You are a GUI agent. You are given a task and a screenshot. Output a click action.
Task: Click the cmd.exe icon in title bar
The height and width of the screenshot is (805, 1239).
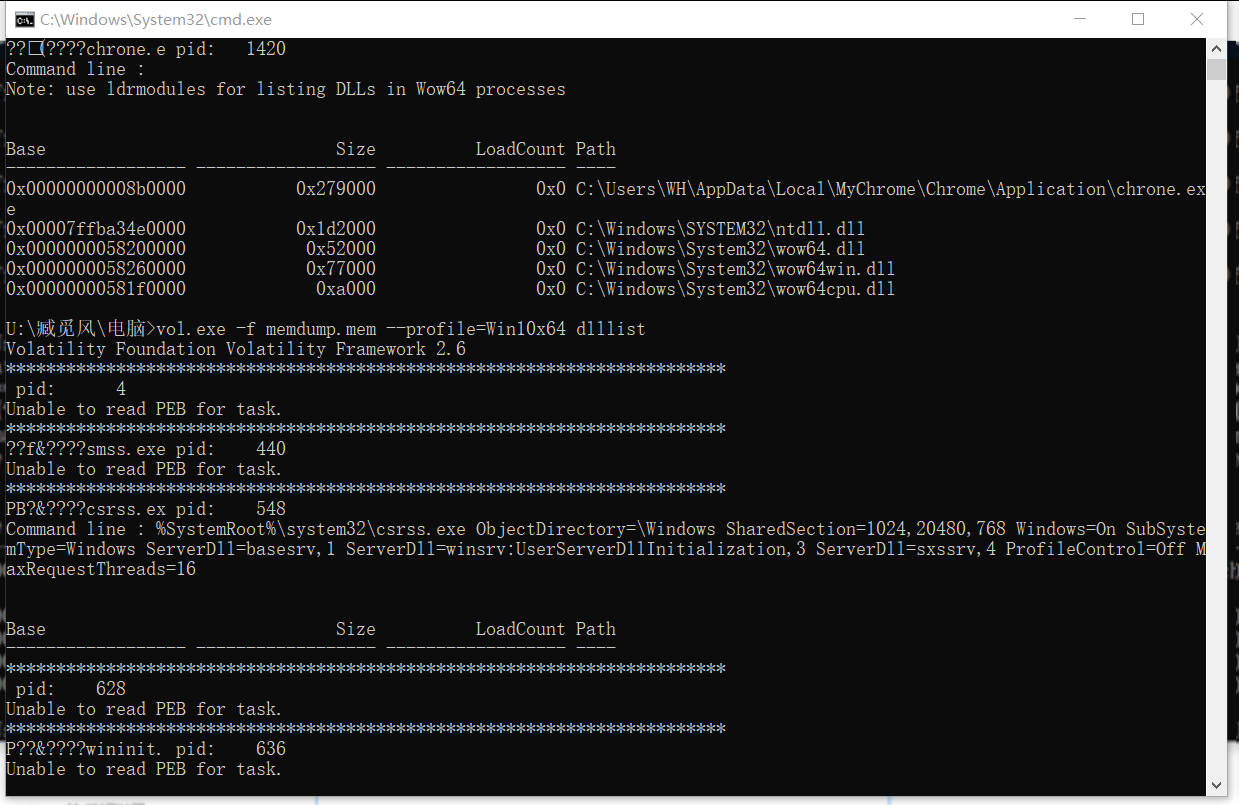coord(23,19)
